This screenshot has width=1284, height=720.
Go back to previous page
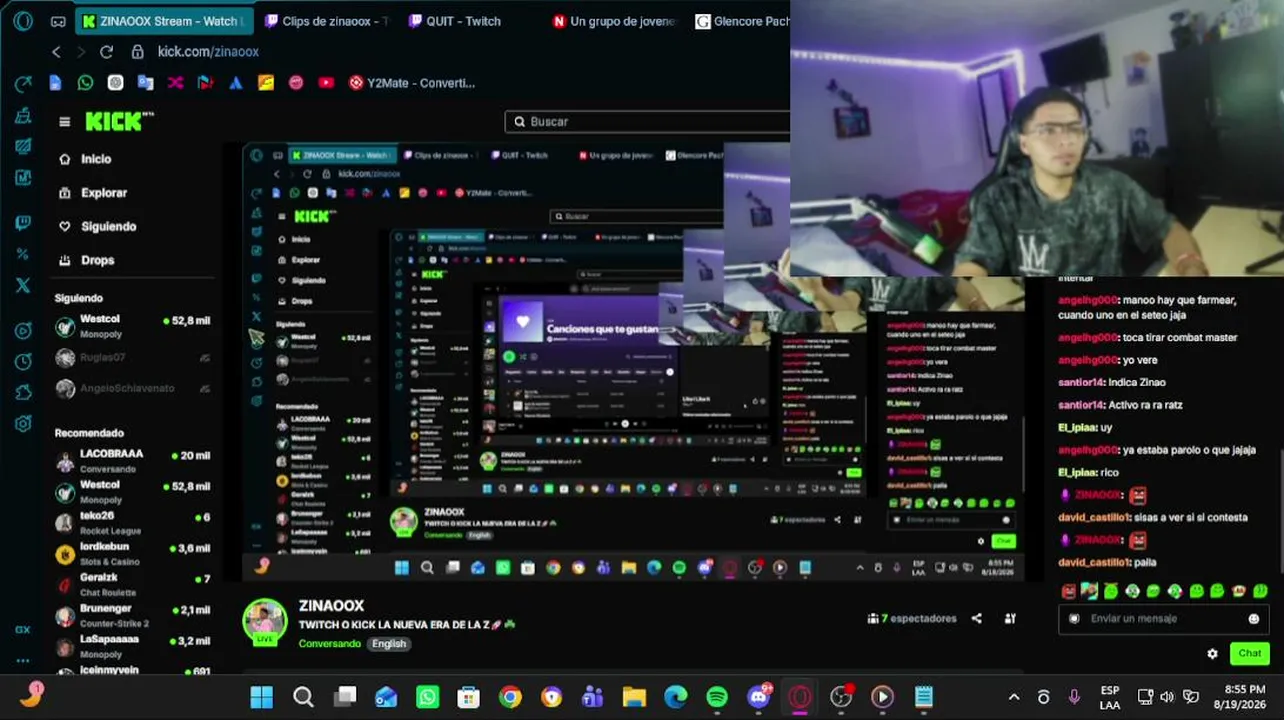tap(57, 52)
